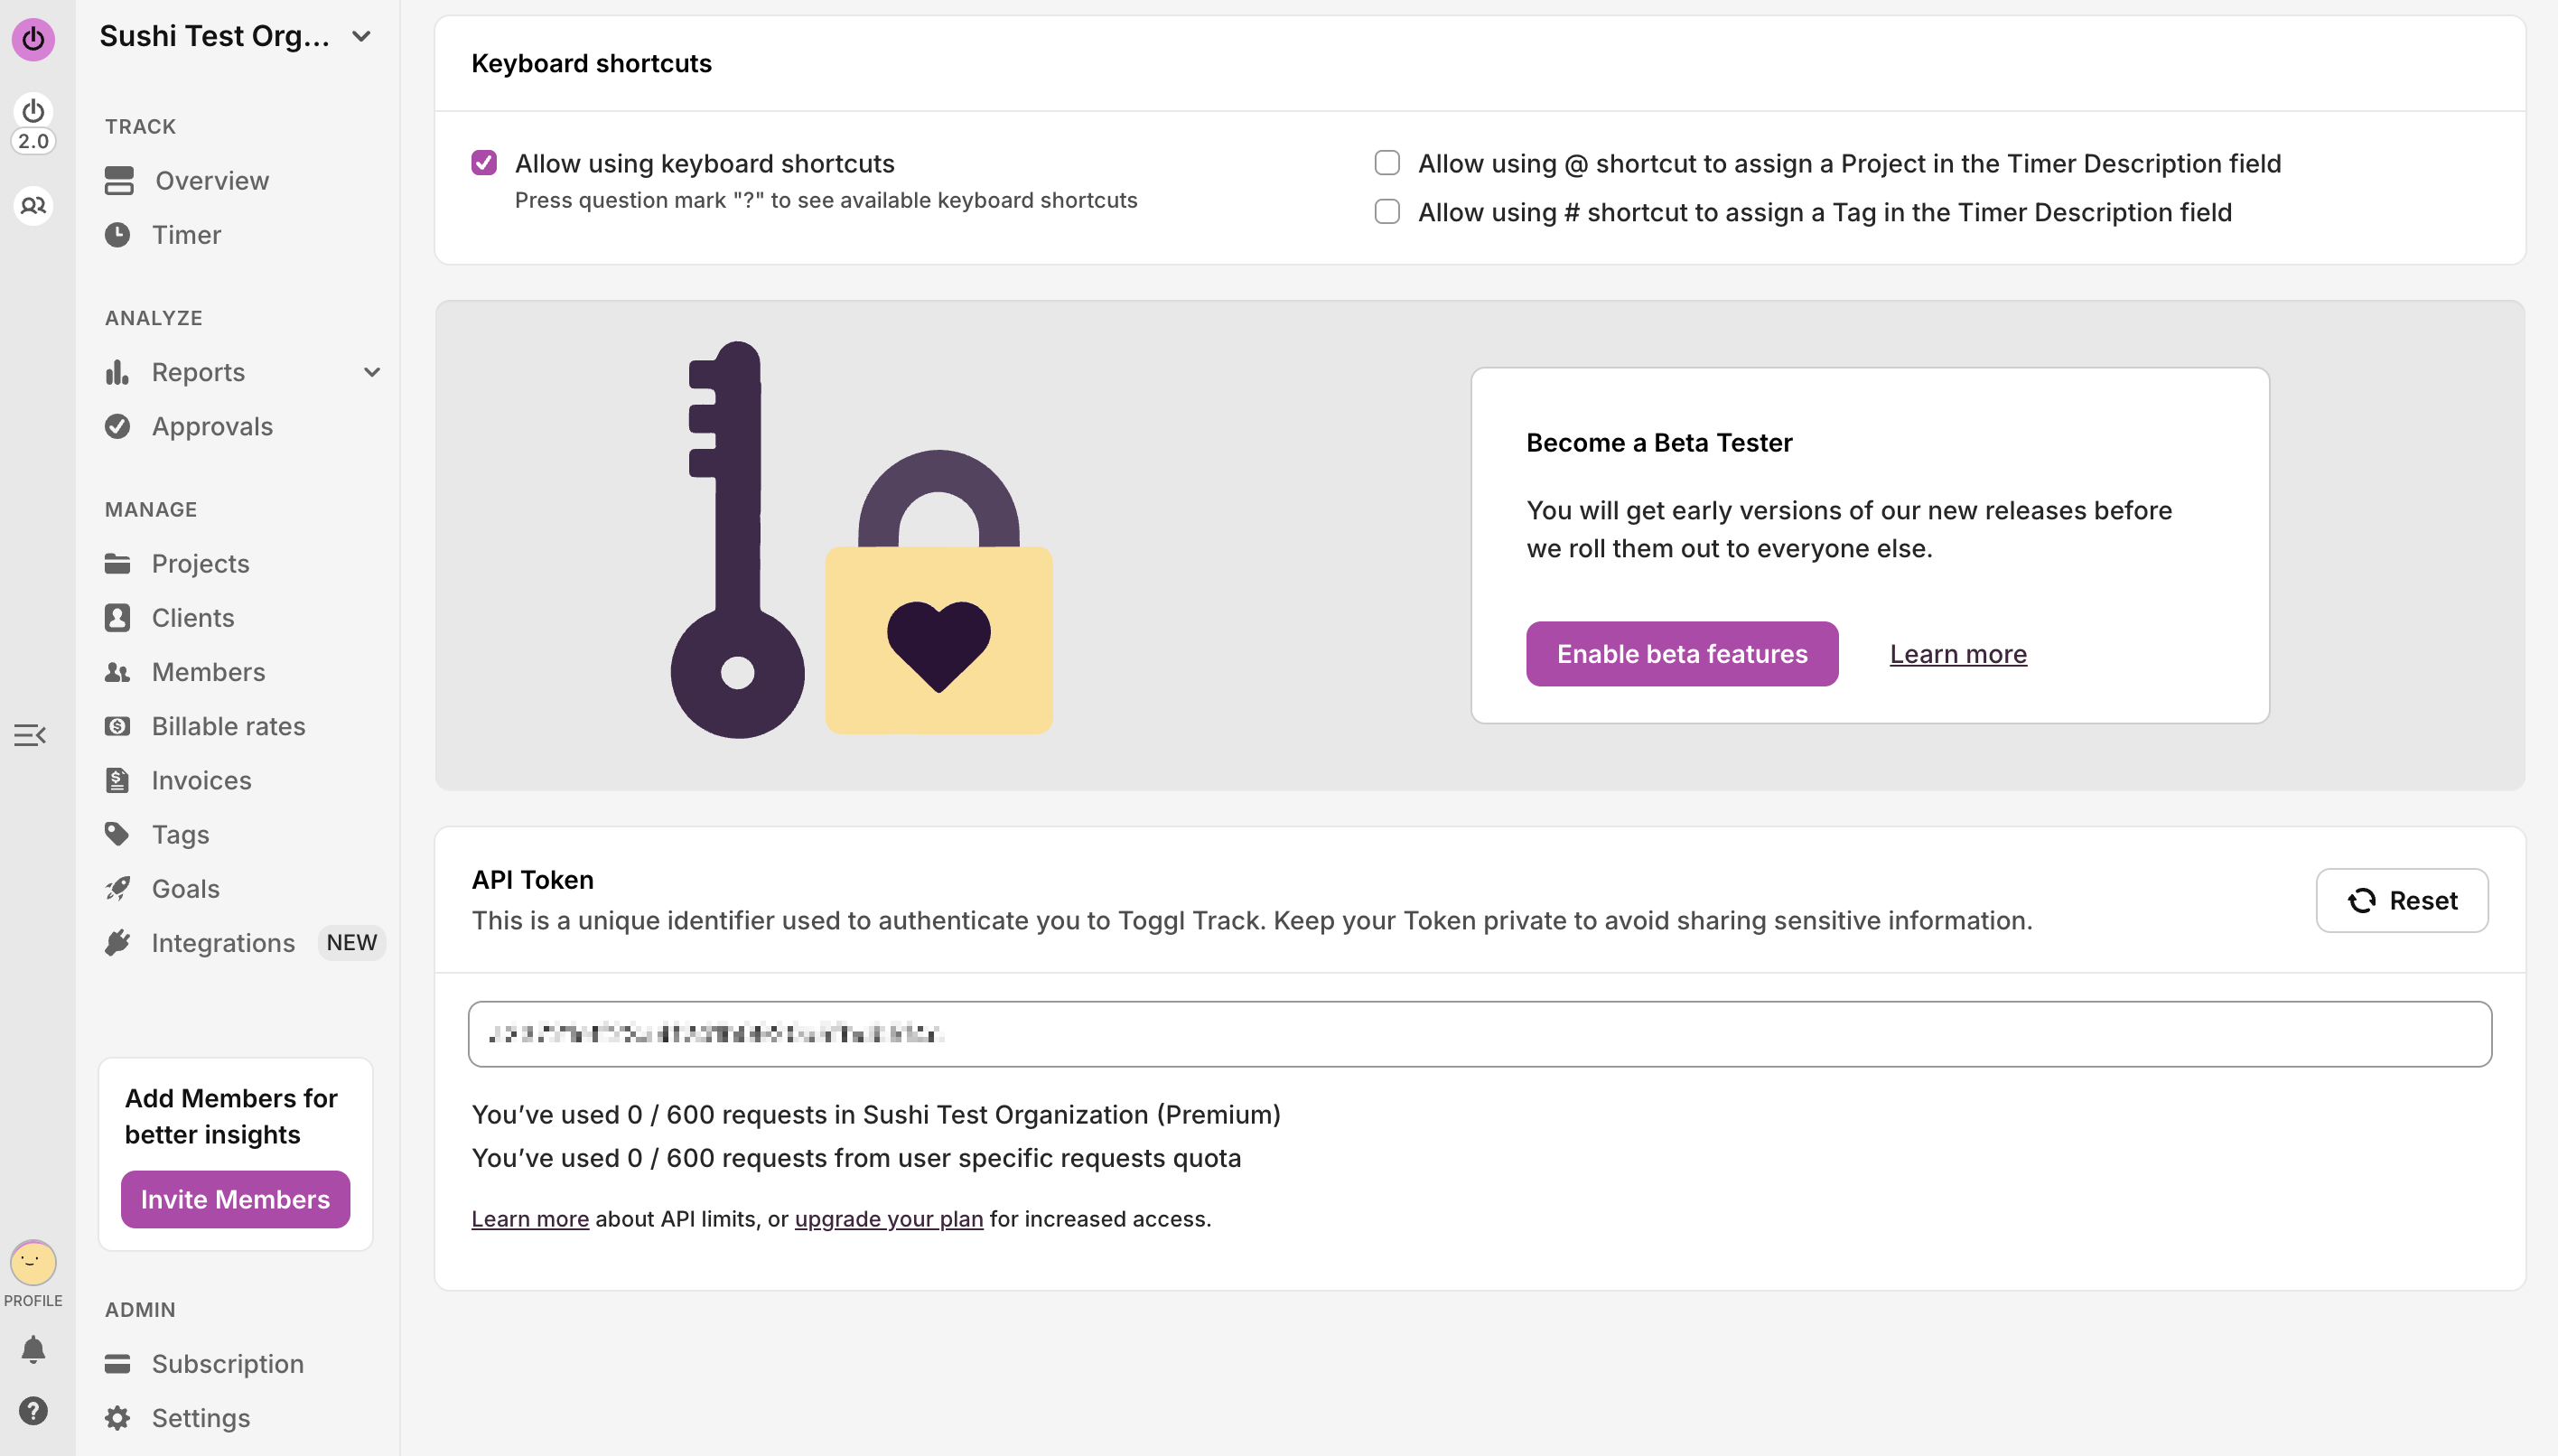Enable # shortcut to assign a Tag

pos(1387,212)
